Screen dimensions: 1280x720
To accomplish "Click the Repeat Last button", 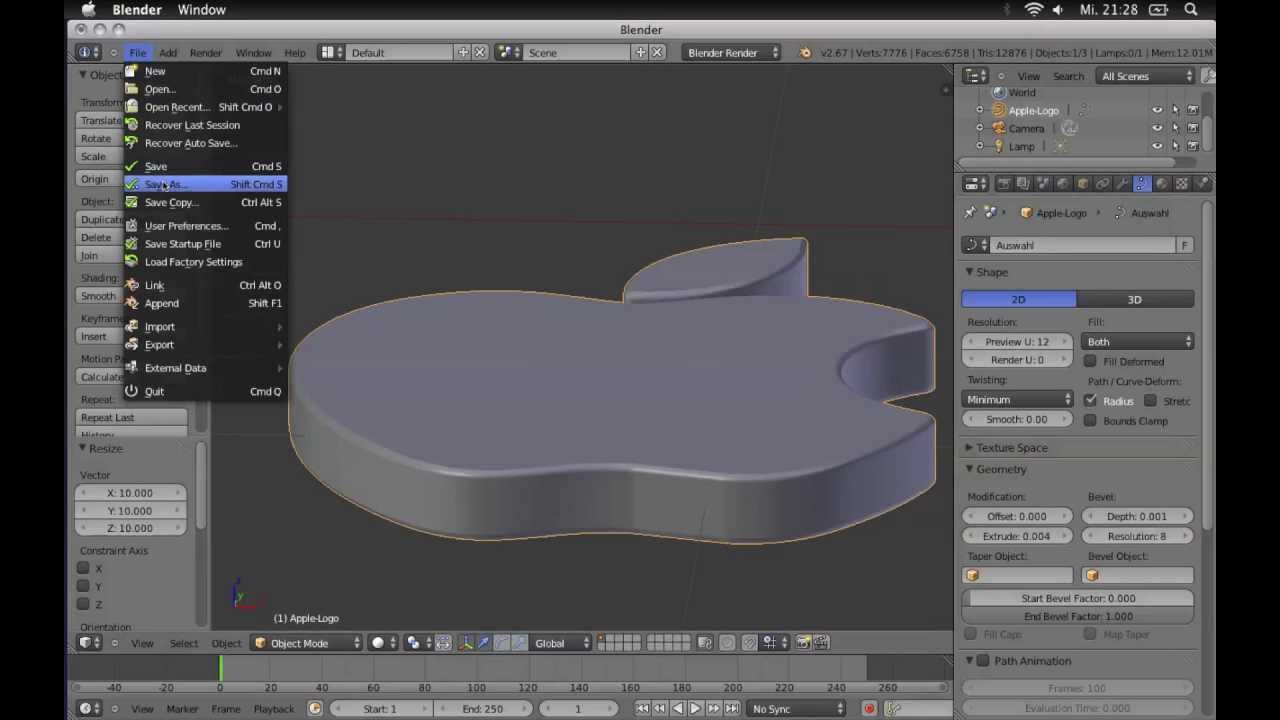I will [x=132, y=418].
